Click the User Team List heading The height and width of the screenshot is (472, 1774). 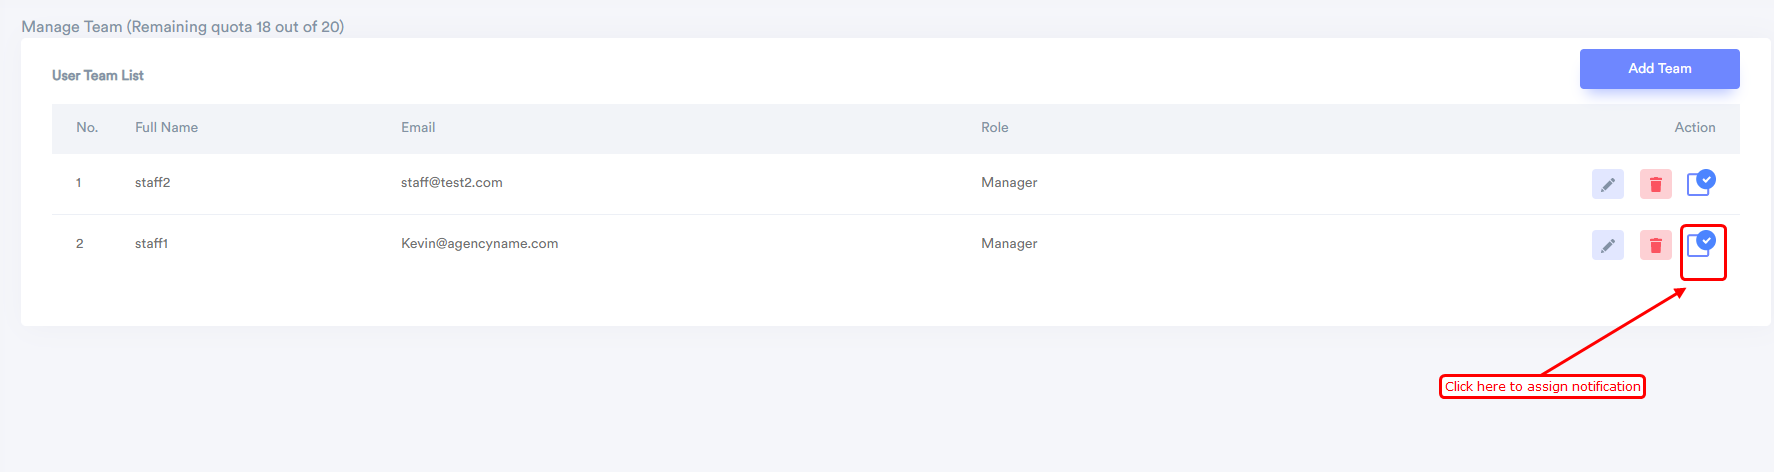pos(98,76)
